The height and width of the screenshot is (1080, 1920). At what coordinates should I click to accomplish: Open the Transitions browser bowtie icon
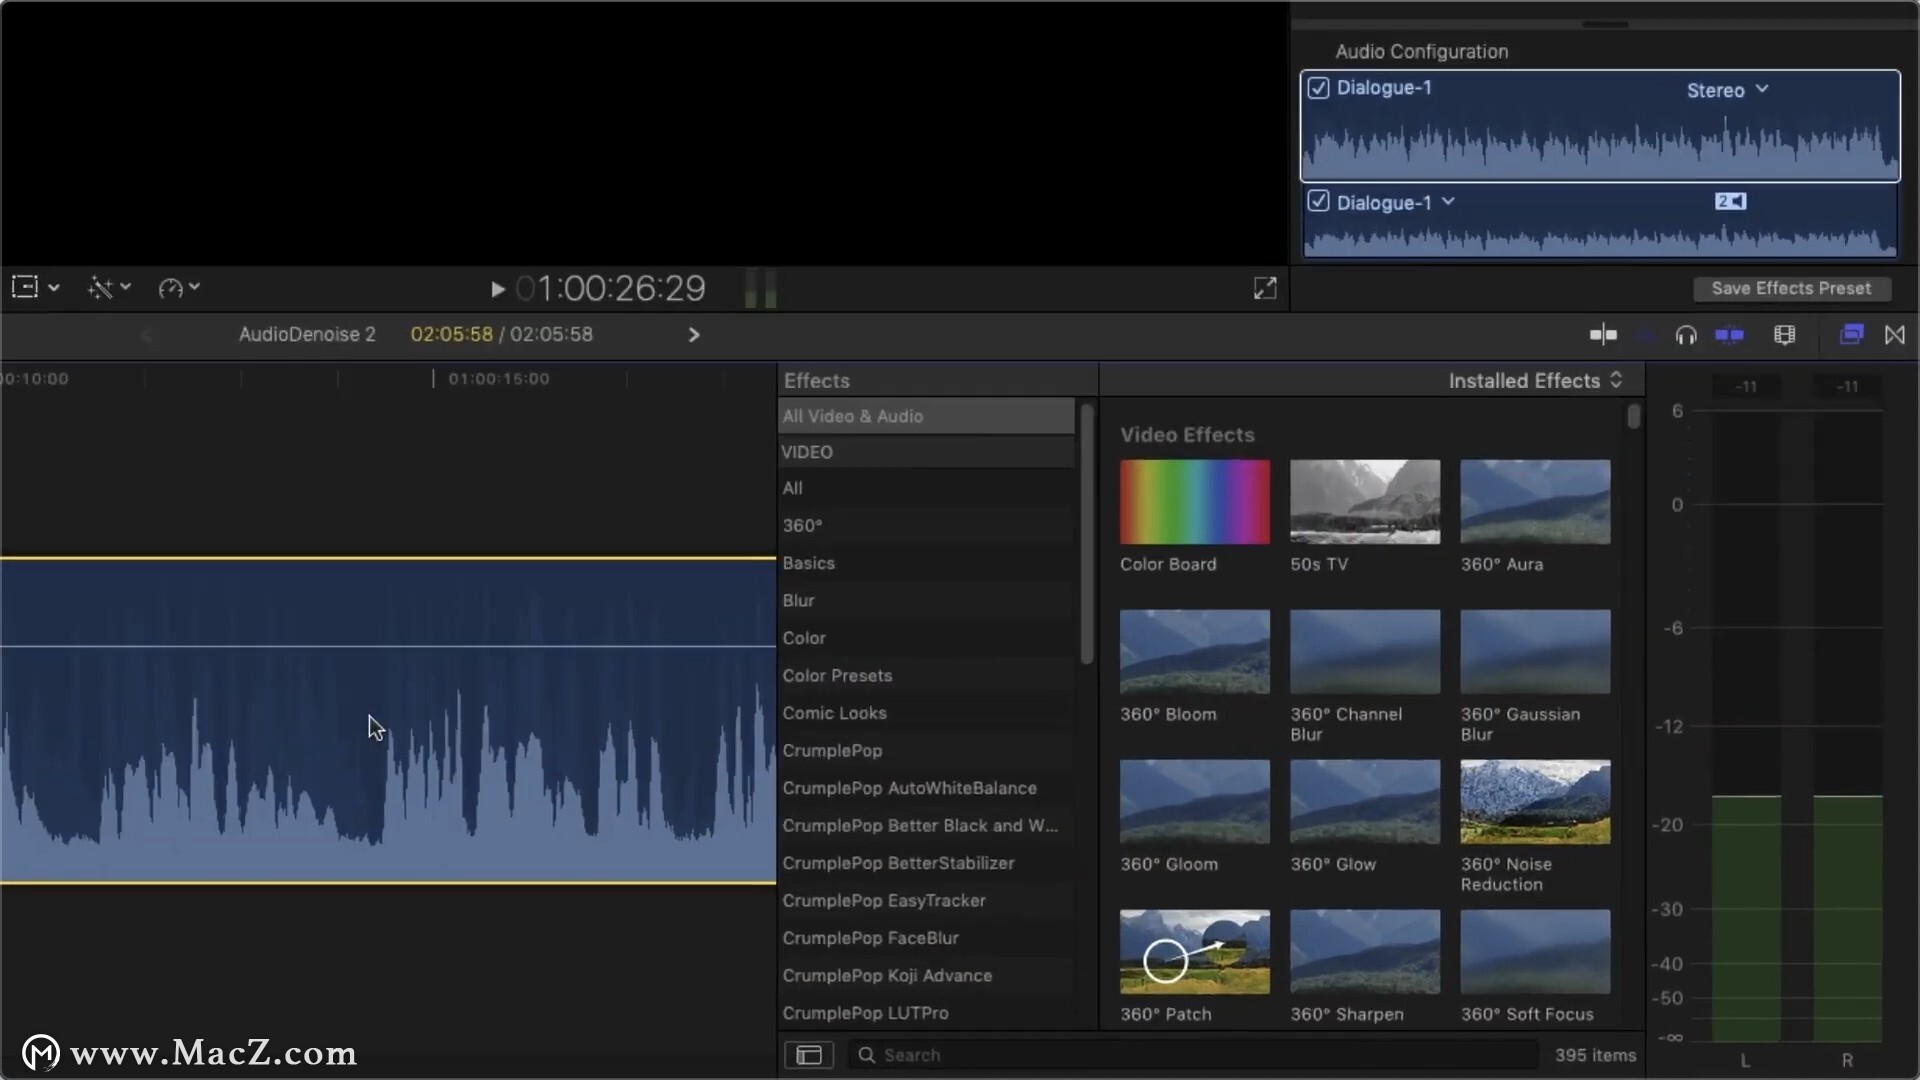pyautogui.click(x=1895, y=335)
